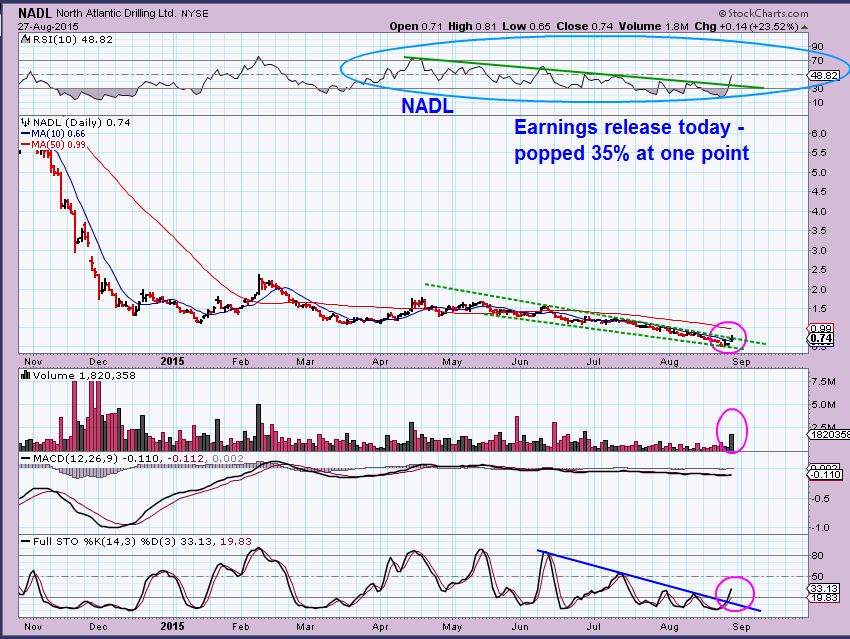Click the Open 0.71 value
The image size is (850, 639).
tap(416, 26)
